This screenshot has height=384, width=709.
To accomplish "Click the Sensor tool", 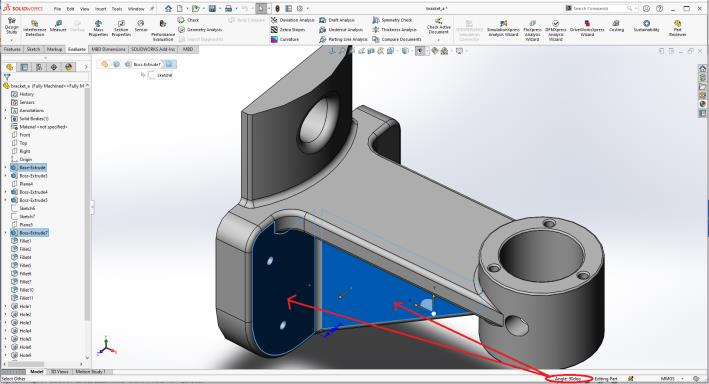I will click(141, 26).
